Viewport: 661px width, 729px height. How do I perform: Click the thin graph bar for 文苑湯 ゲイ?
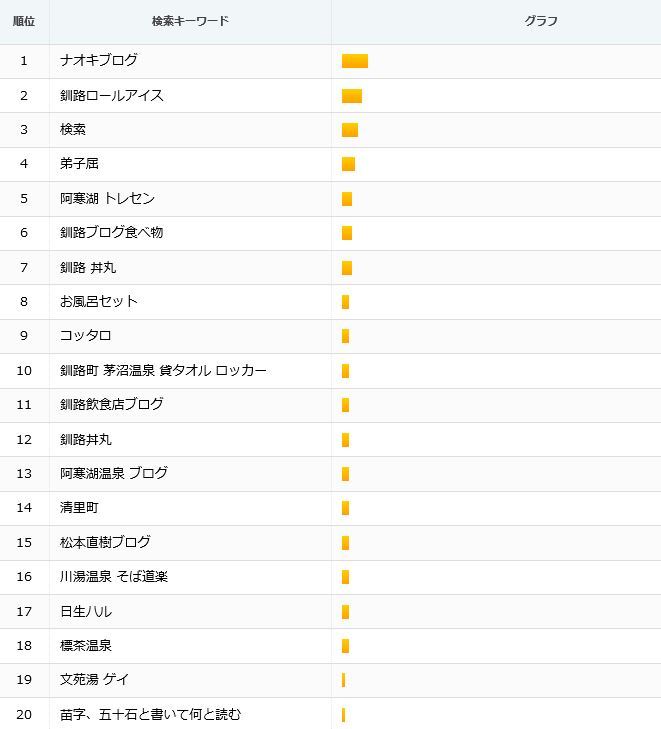pos(344,680)
